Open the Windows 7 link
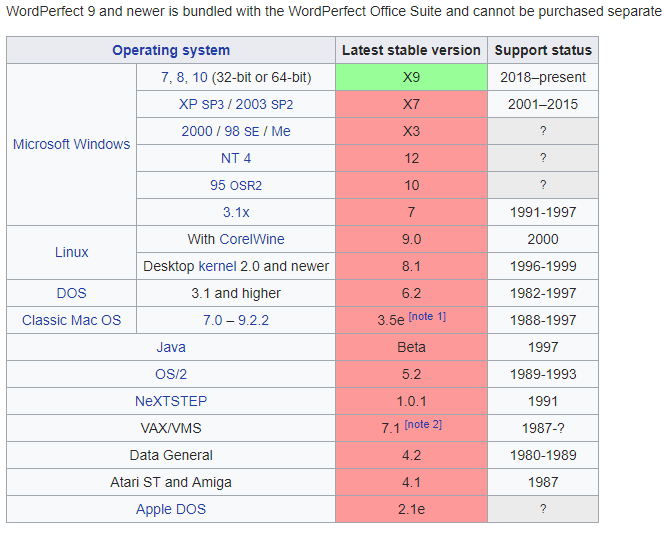Viewport: 662px width, 536px height. click(x=166, y=77)
